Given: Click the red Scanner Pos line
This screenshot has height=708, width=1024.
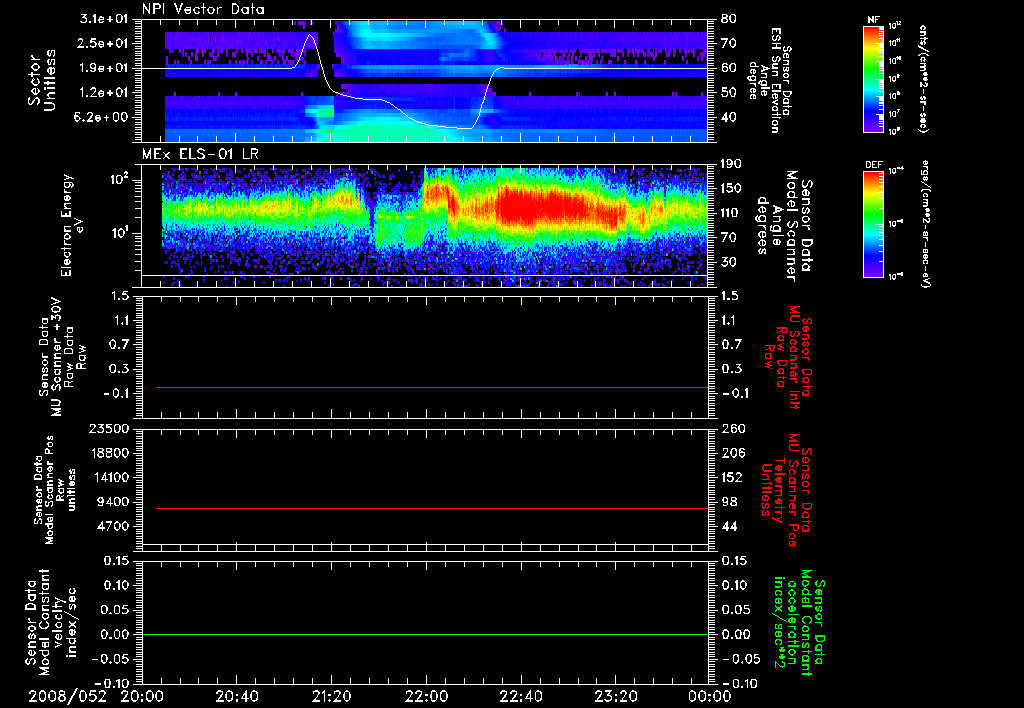Looking at the screenshot, I should [x=431, y=508].
